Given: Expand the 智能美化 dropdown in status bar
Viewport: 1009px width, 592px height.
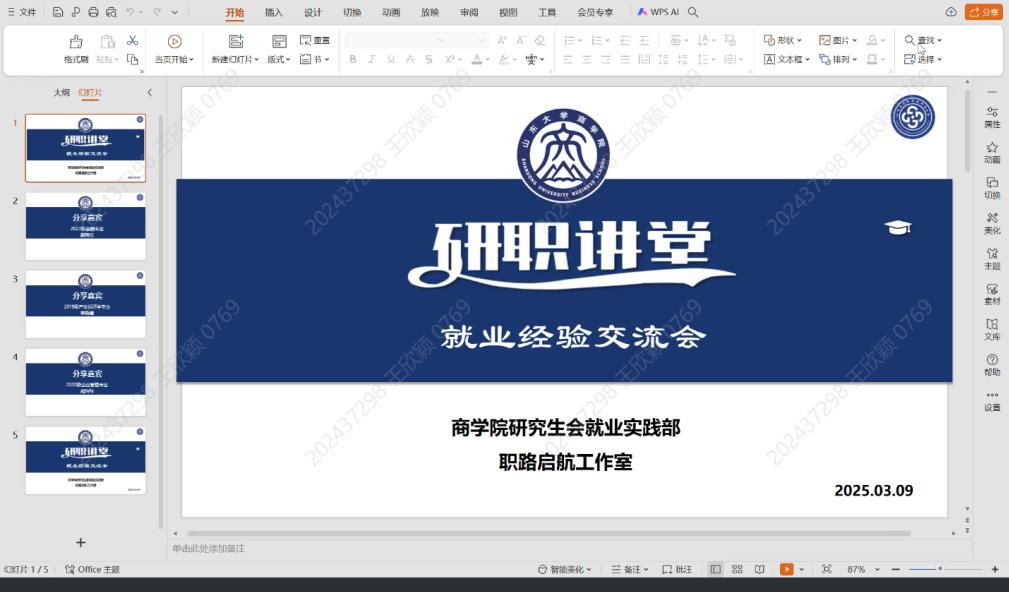Looking at the screenshot, I should pos(565,569).
